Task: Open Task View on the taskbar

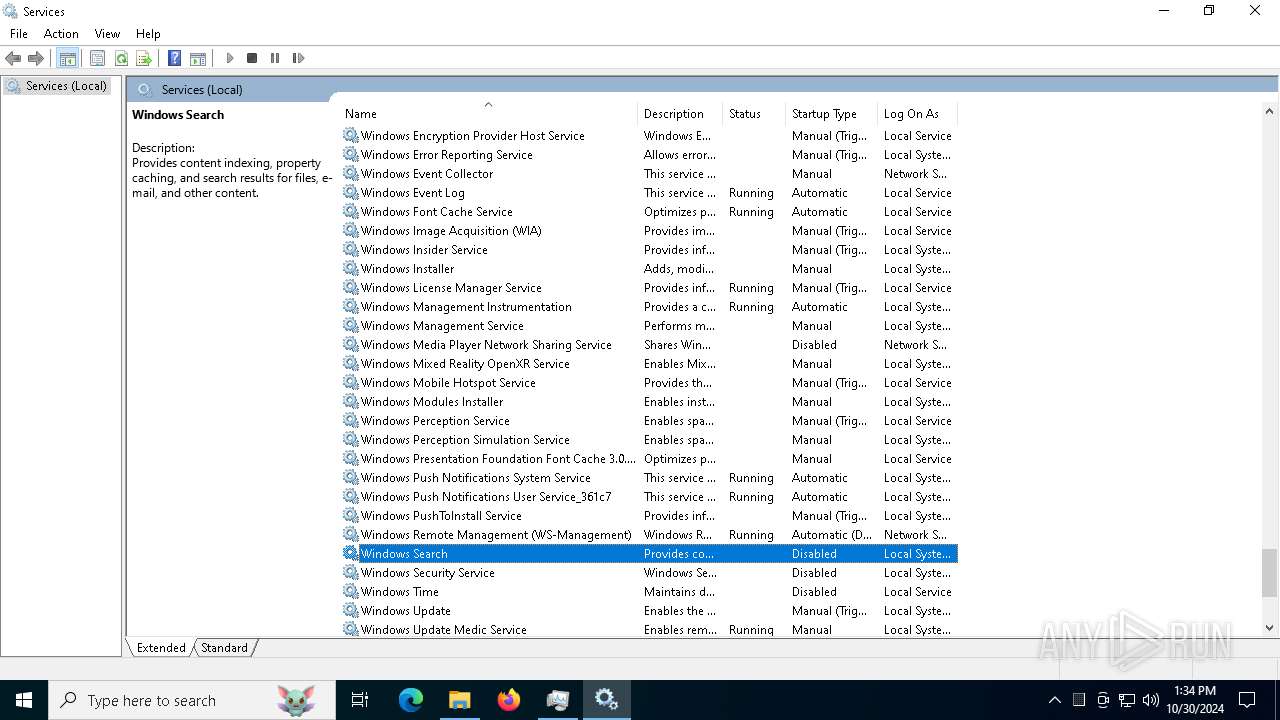Action: (x=360, y=700)
